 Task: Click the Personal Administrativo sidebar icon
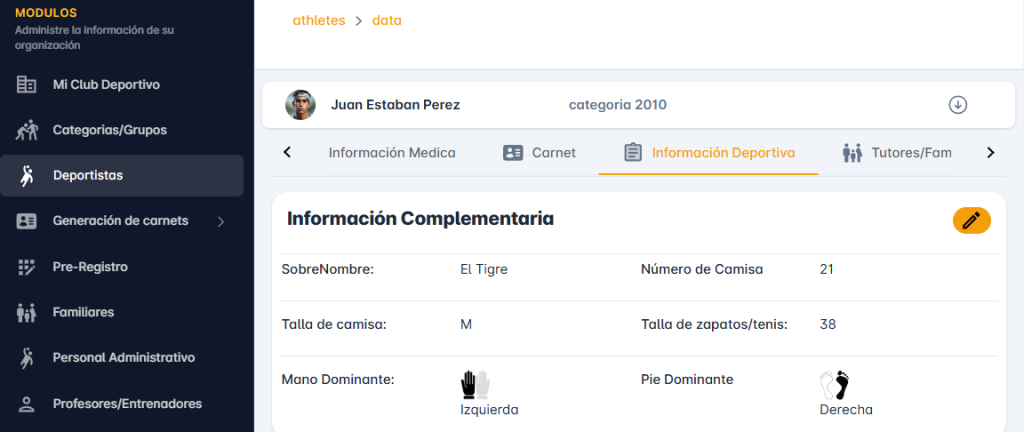27,358
